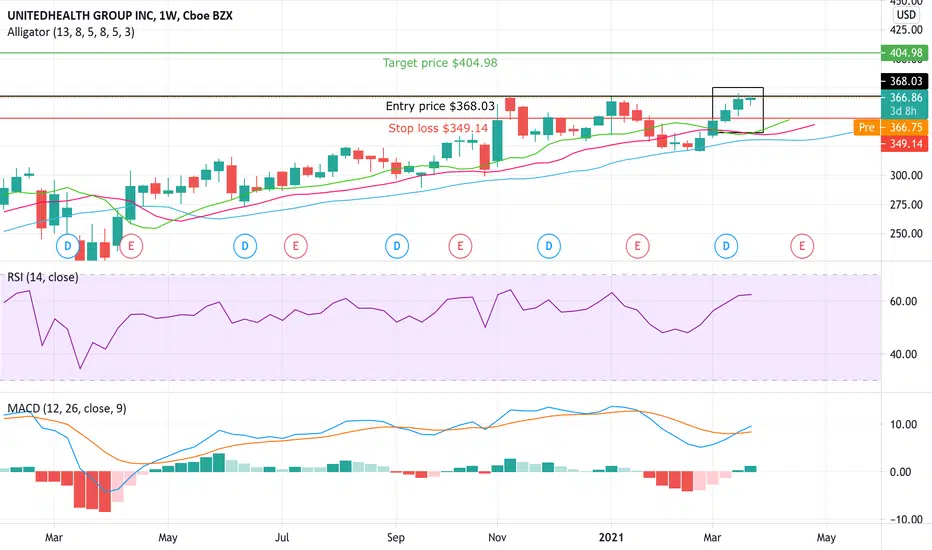
Task: Select the dividend D marker near September 2020
Action: pos(397,246)
